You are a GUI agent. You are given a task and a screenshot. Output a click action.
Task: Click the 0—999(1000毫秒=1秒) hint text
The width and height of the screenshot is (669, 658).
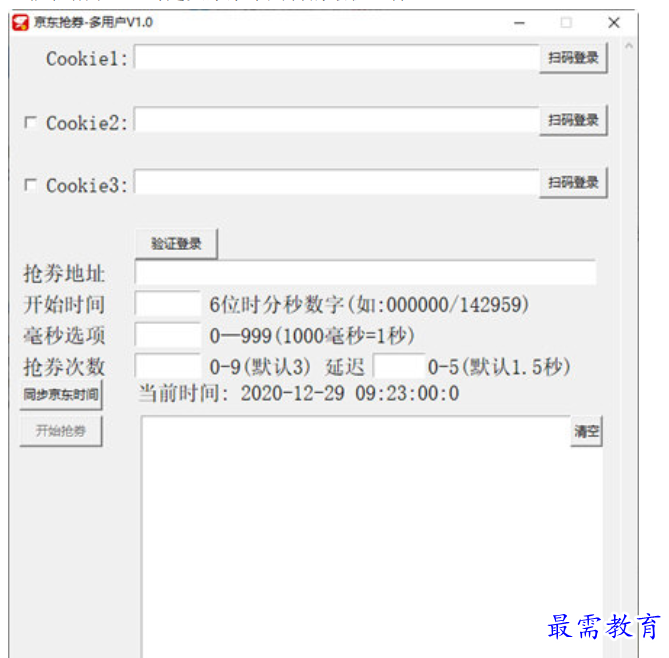pos(312,336)
